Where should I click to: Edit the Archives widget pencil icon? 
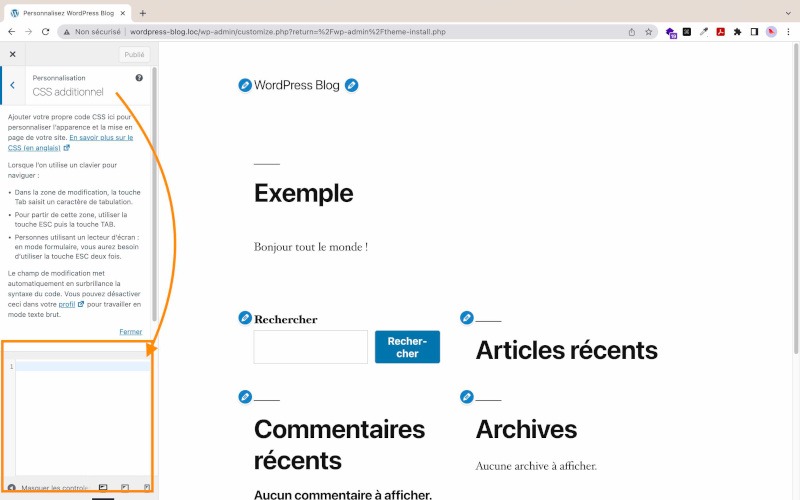tap(466, 397)
